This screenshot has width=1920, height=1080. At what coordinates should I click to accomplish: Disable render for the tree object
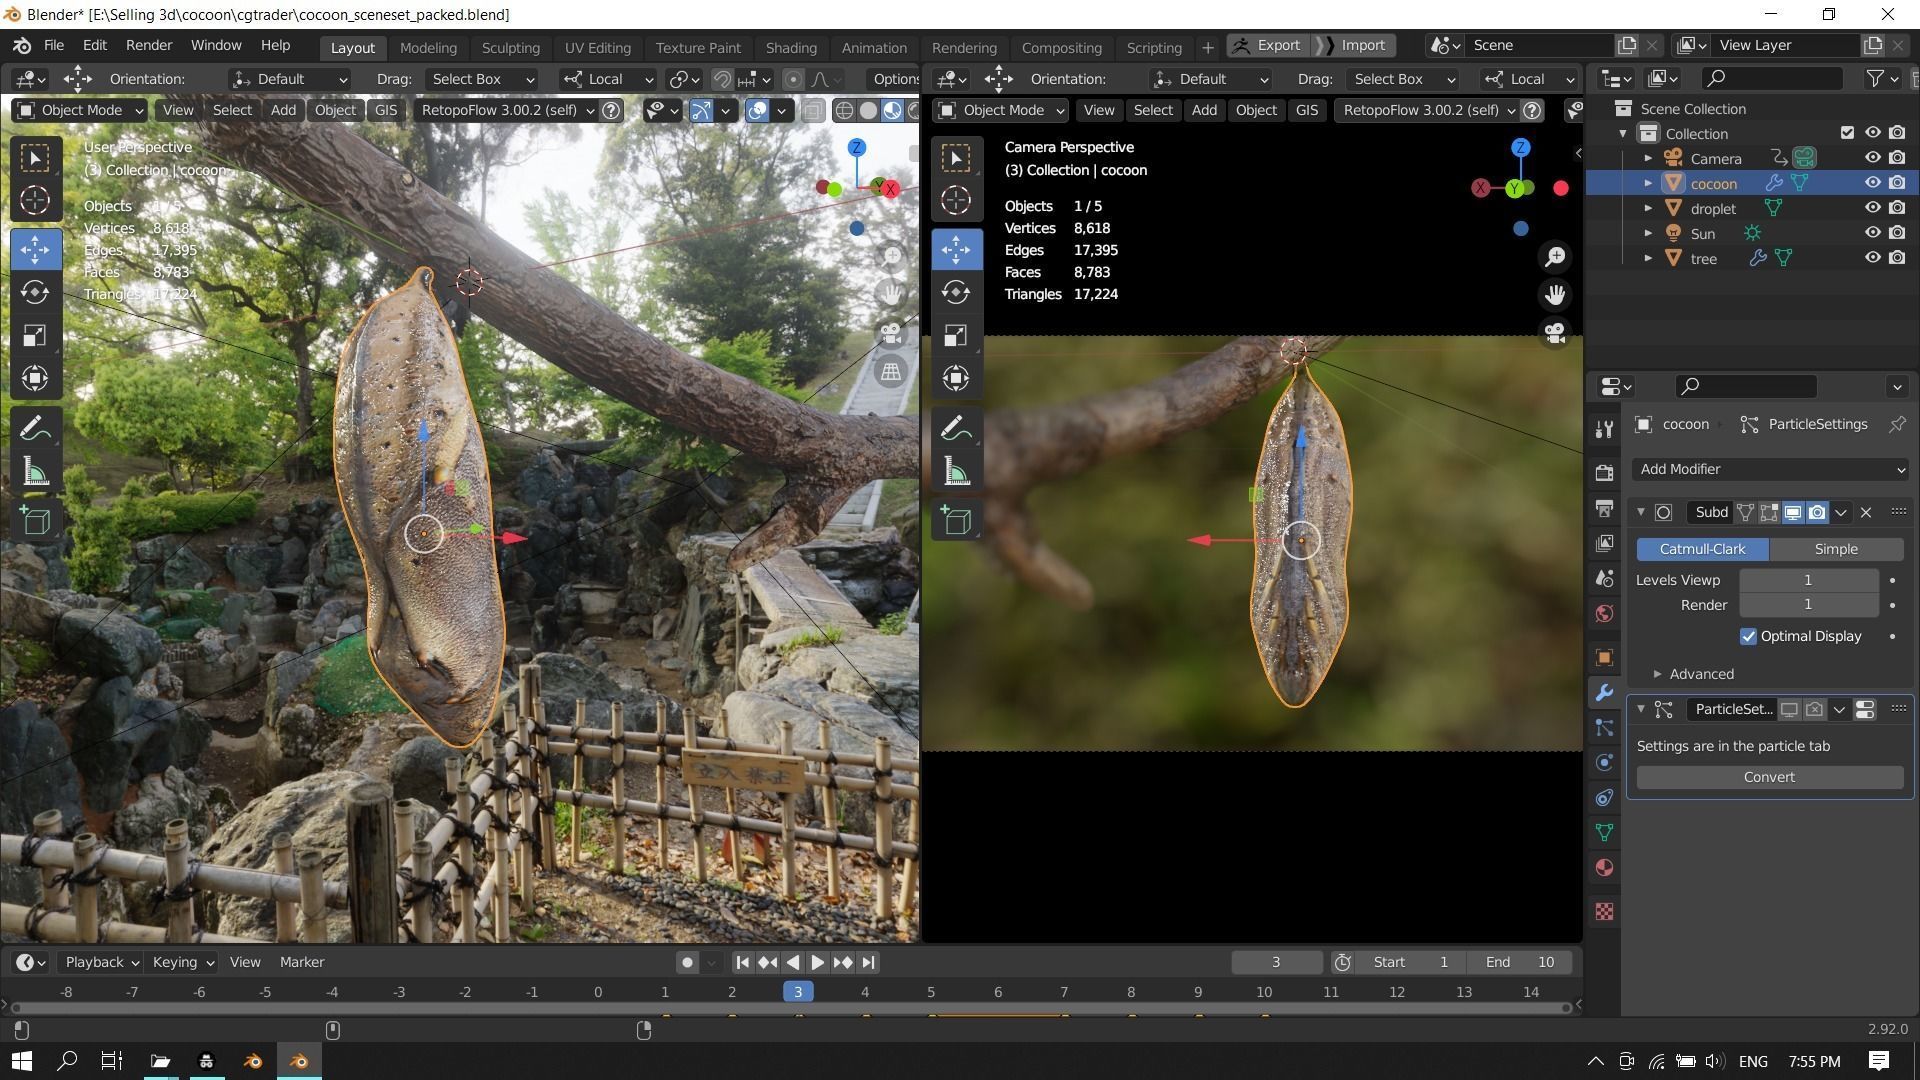(x=1897, y=258)
